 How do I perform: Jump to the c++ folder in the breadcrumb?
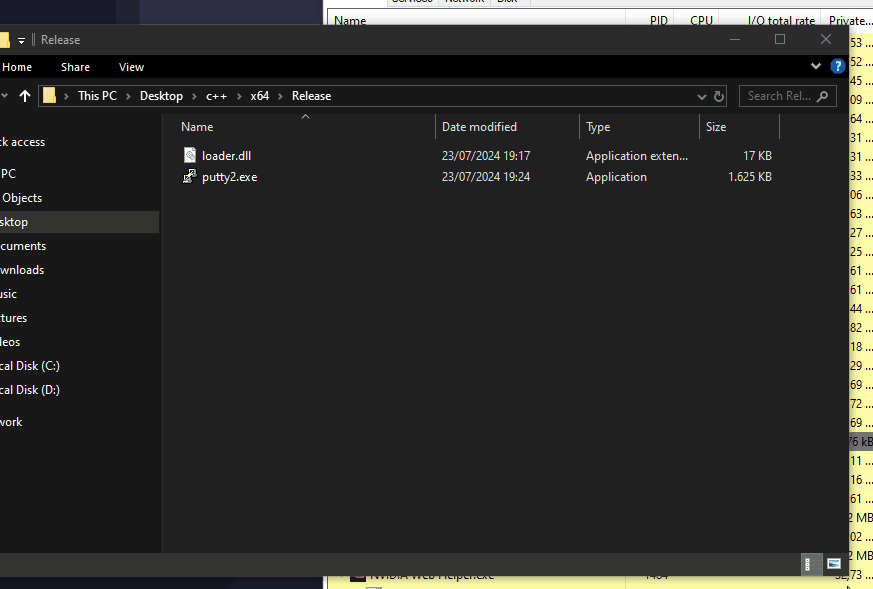coord(216,96)
